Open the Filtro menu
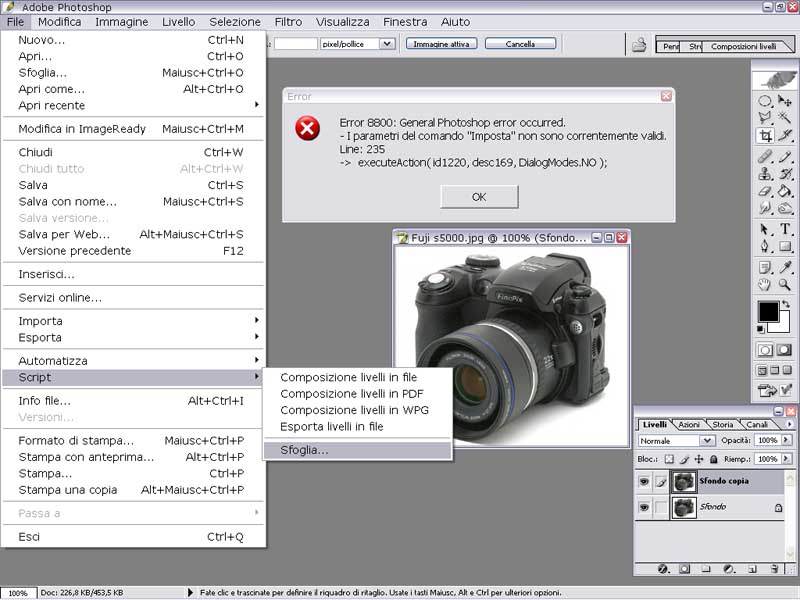800x600 pixels. pos(288,22)
